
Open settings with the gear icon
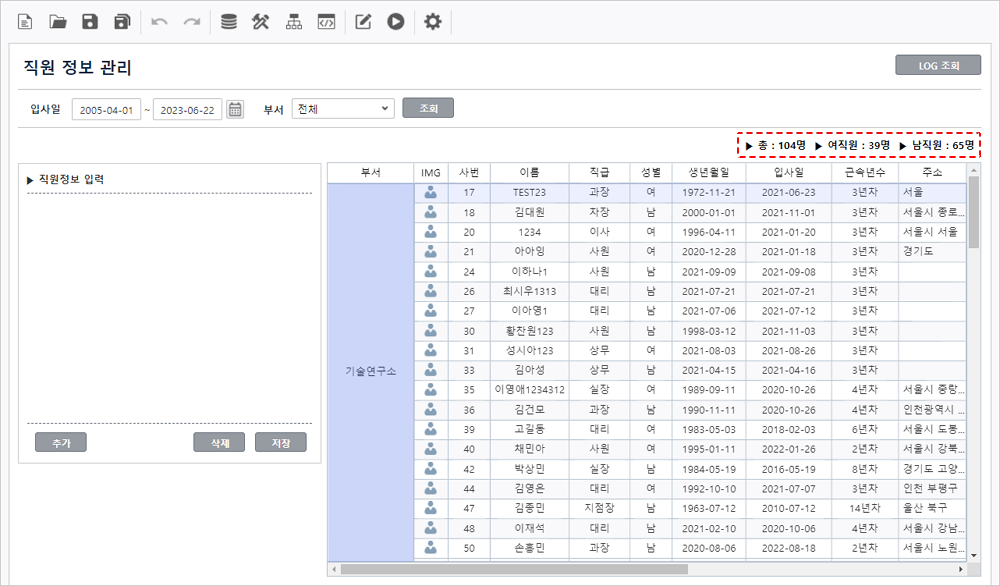pos(432,22)
